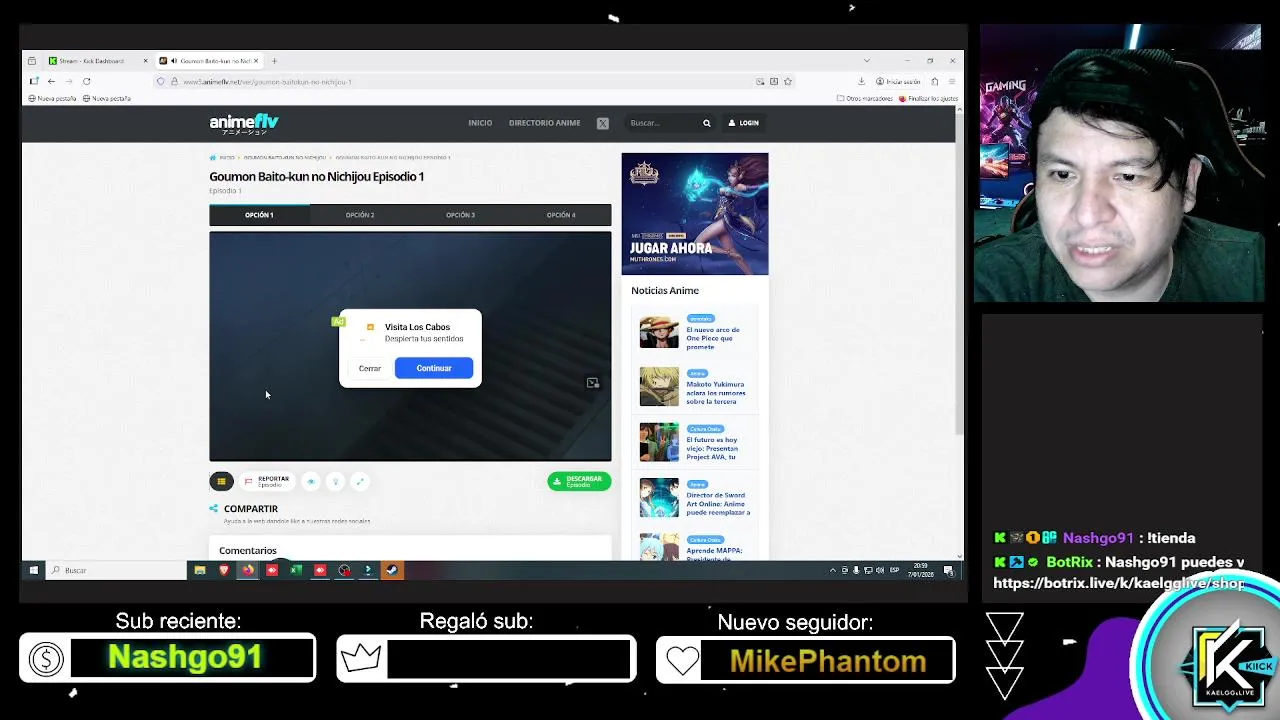Switch to the OPCIÓN 3 video tab

pos(460,215)
